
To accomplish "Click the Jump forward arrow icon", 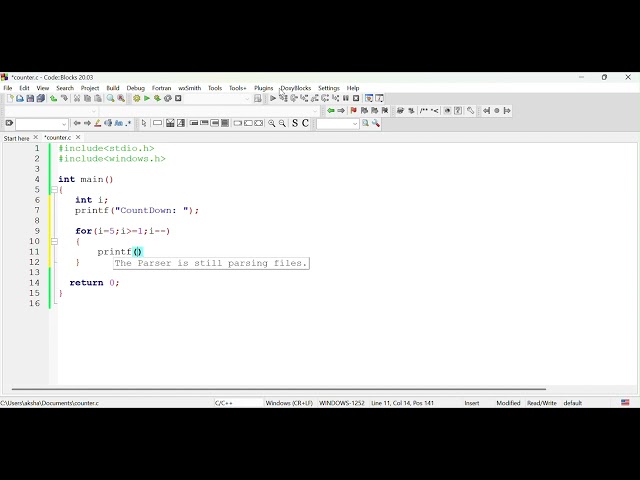I will coord(341,111).
